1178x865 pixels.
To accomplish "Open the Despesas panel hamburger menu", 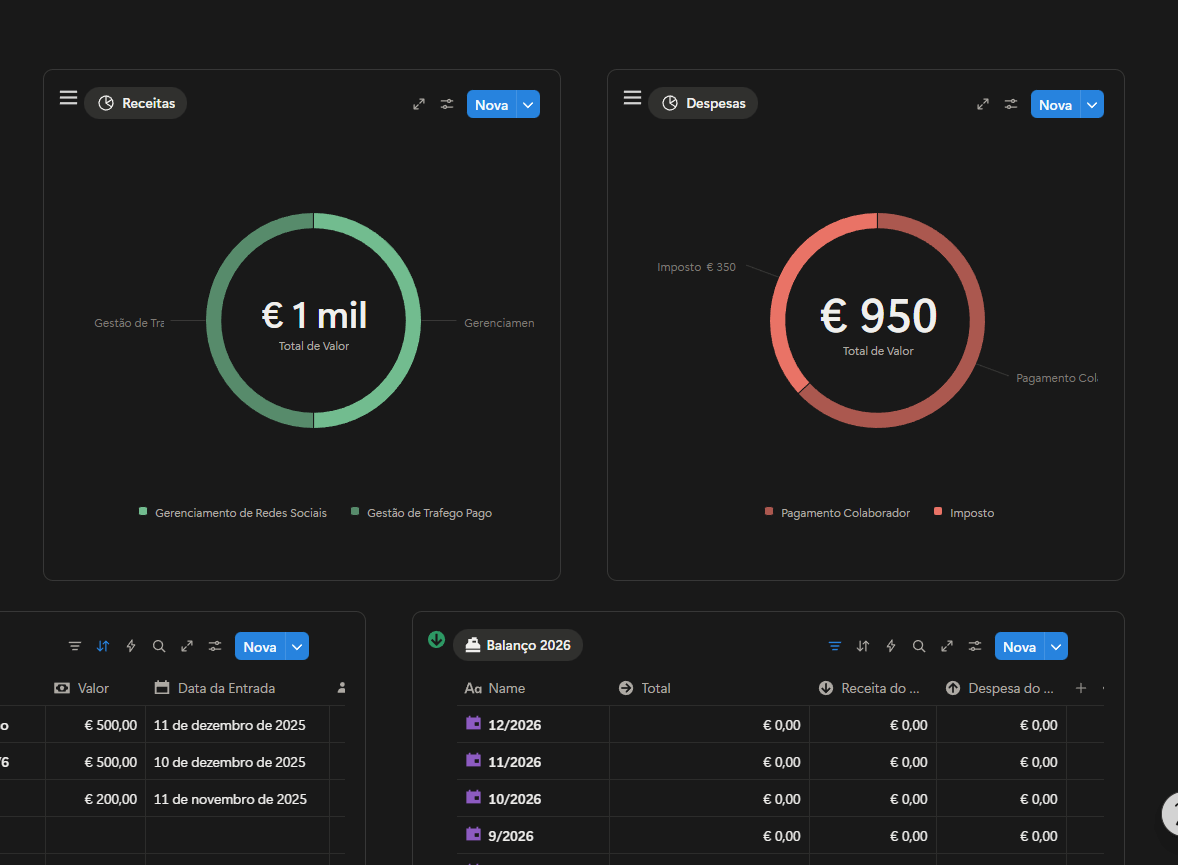I will click(x=632, y=98).
